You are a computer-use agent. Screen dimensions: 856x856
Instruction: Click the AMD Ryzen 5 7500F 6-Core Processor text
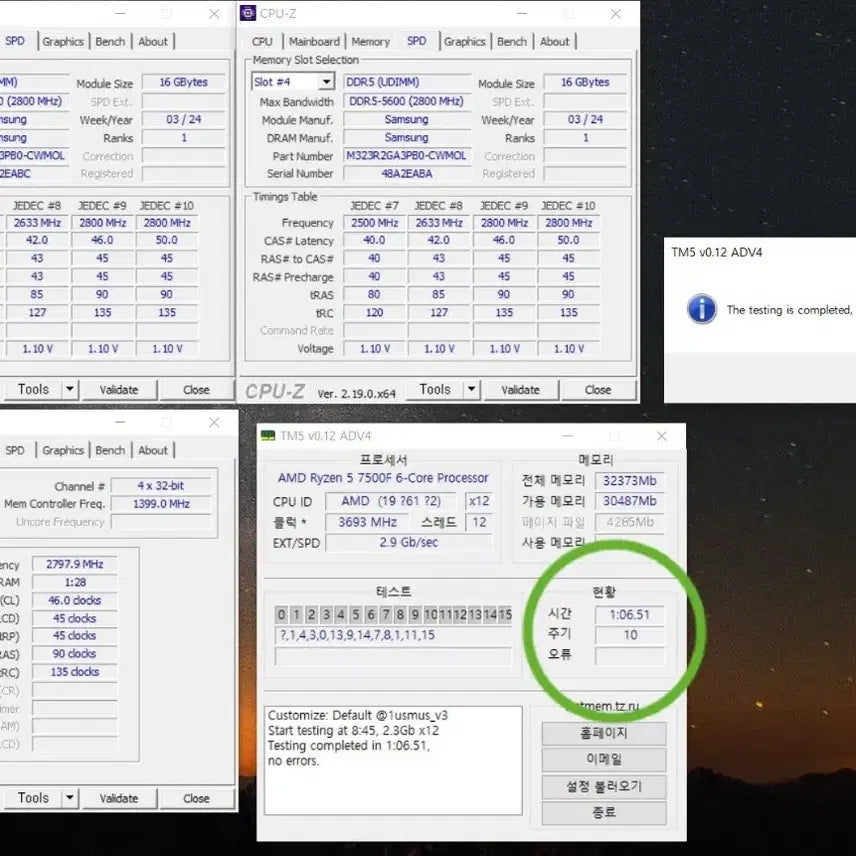(x=383, y=478)
